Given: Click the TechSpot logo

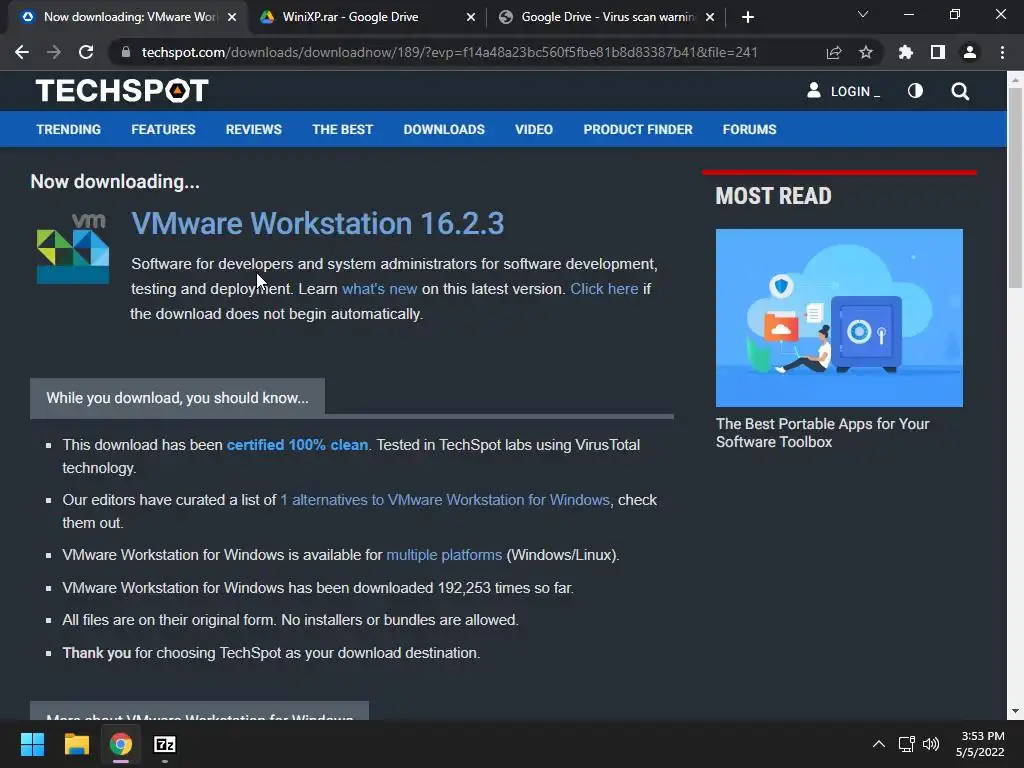Looking at the screenshot, I should pos(122,90).
